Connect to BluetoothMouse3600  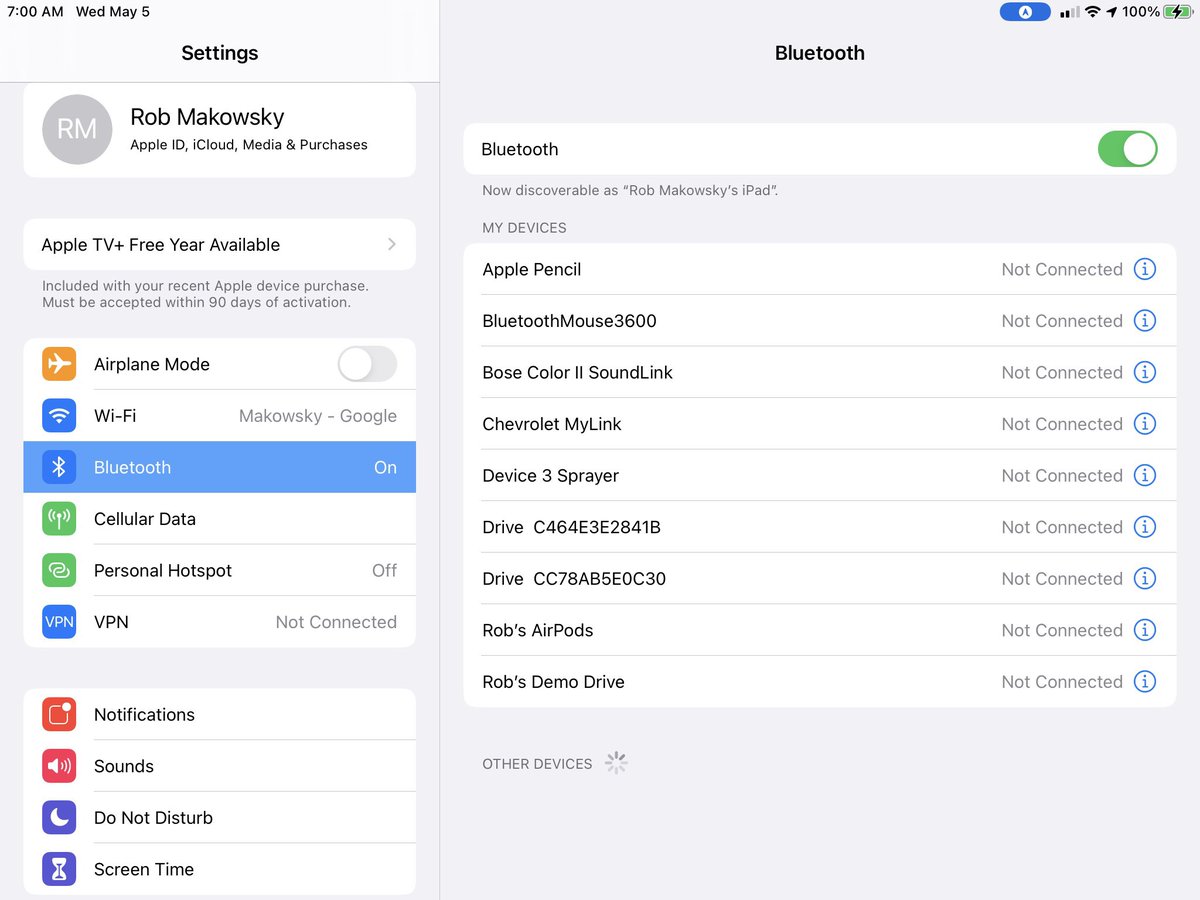[x=820, y=321]
